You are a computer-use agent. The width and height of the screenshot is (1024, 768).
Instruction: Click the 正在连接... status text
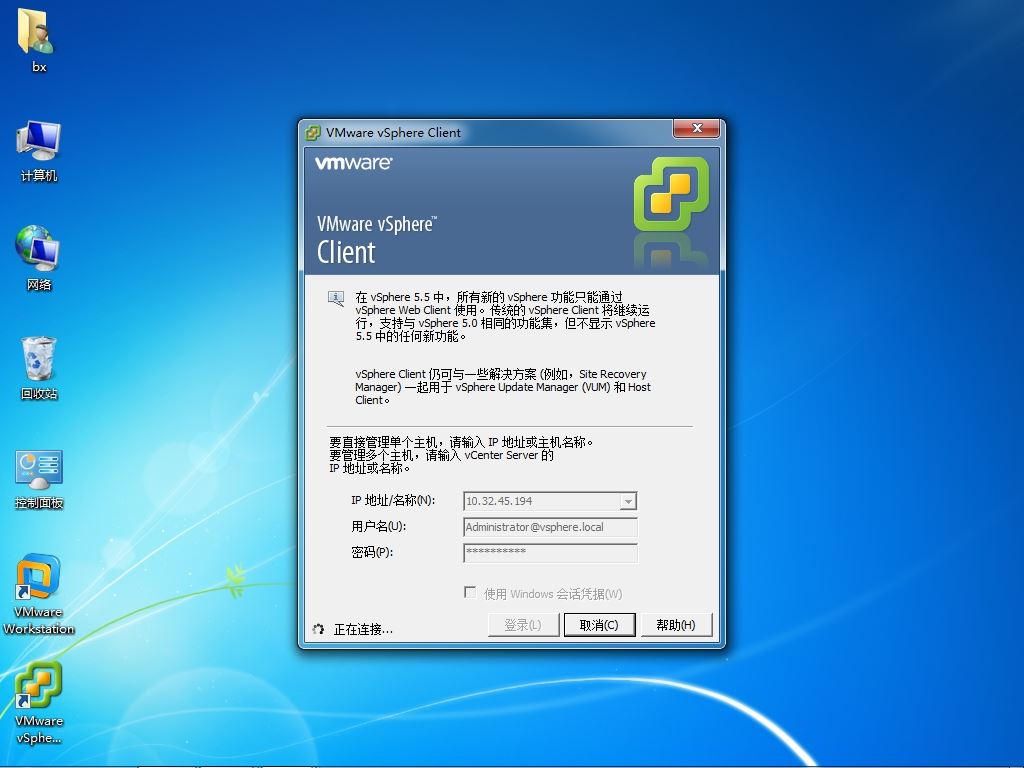click(363, 630)
